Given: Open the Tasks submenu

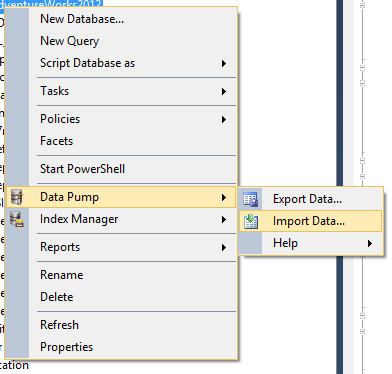Looking at the screenshot, I should [121, 91].
